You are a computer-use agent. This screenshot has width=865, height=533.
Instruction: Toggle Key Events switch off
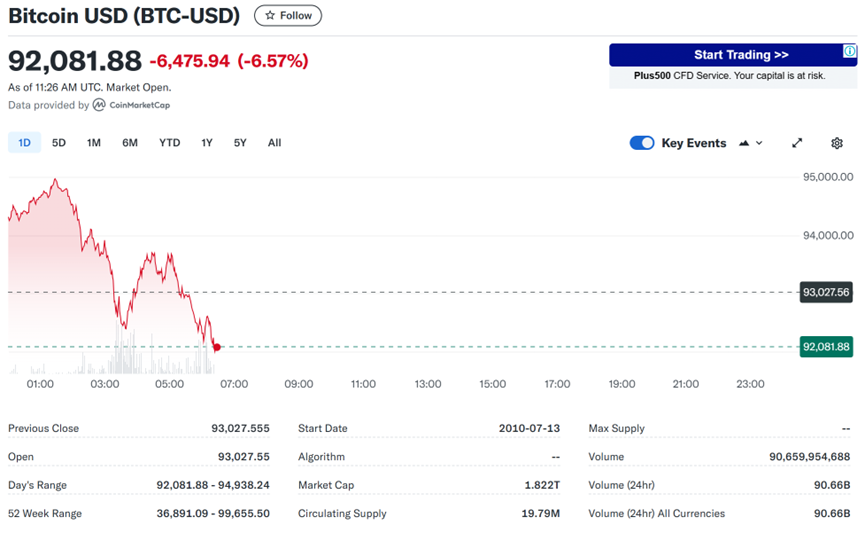[642, 143]
